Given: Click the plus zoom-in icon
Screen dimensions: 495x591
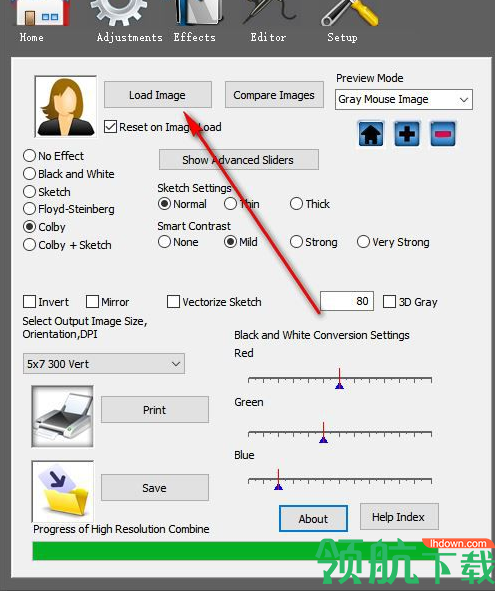Looking at the screenshot, I should (x=407, y=134).
